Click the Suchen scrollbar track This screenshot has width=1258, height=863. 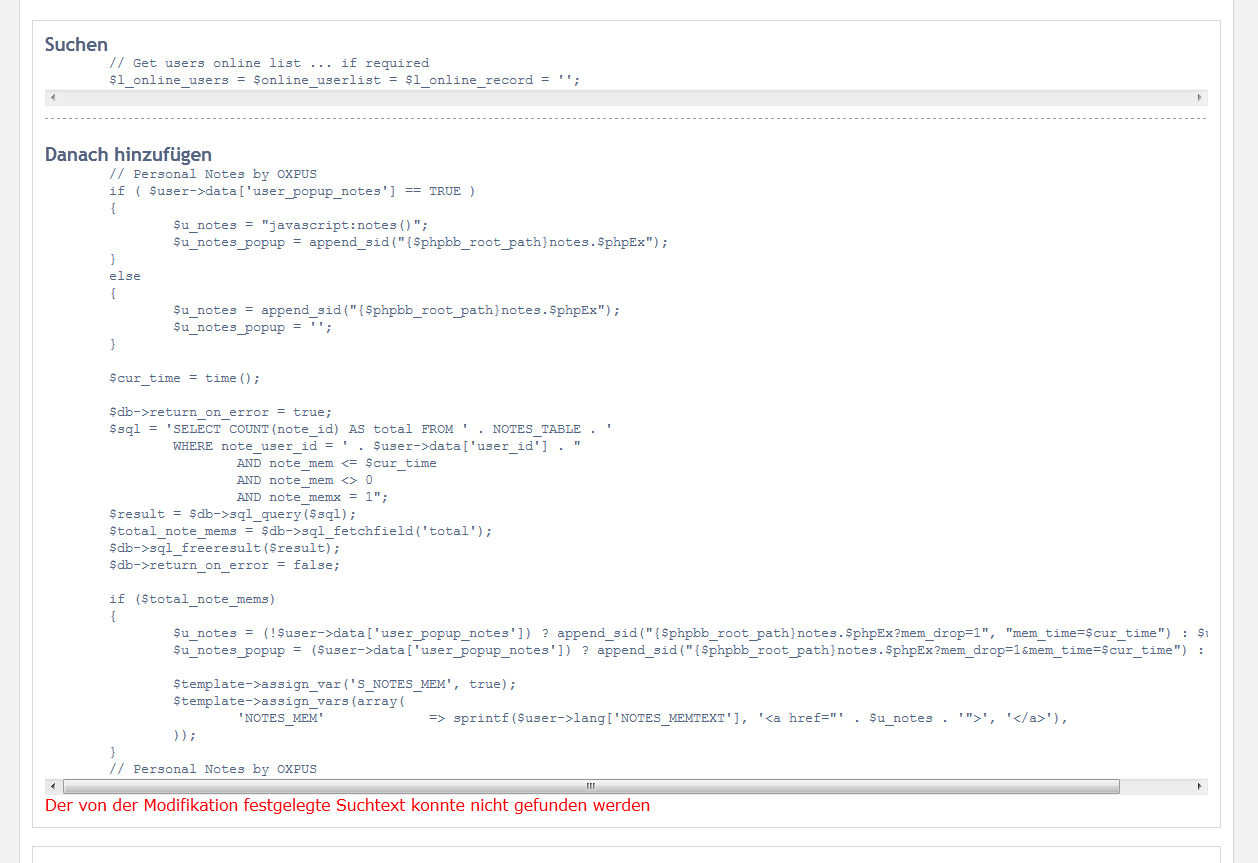[625, 98]
